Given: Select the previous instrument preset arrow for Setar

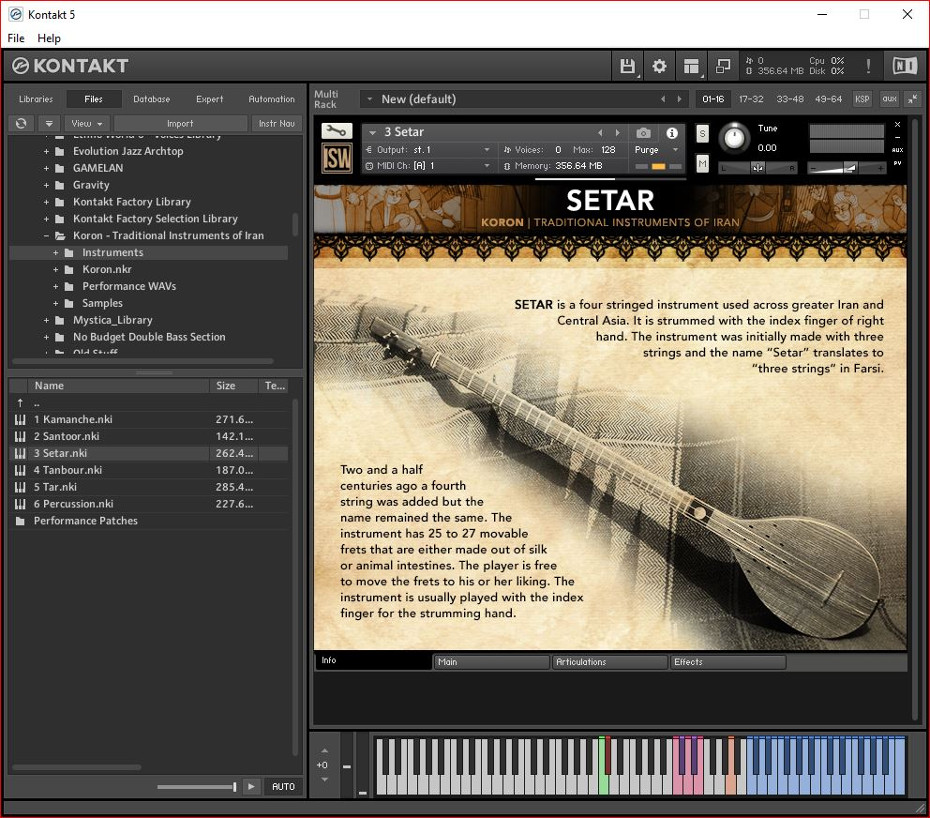Looking at the screenshot, I should click(600, 133).
